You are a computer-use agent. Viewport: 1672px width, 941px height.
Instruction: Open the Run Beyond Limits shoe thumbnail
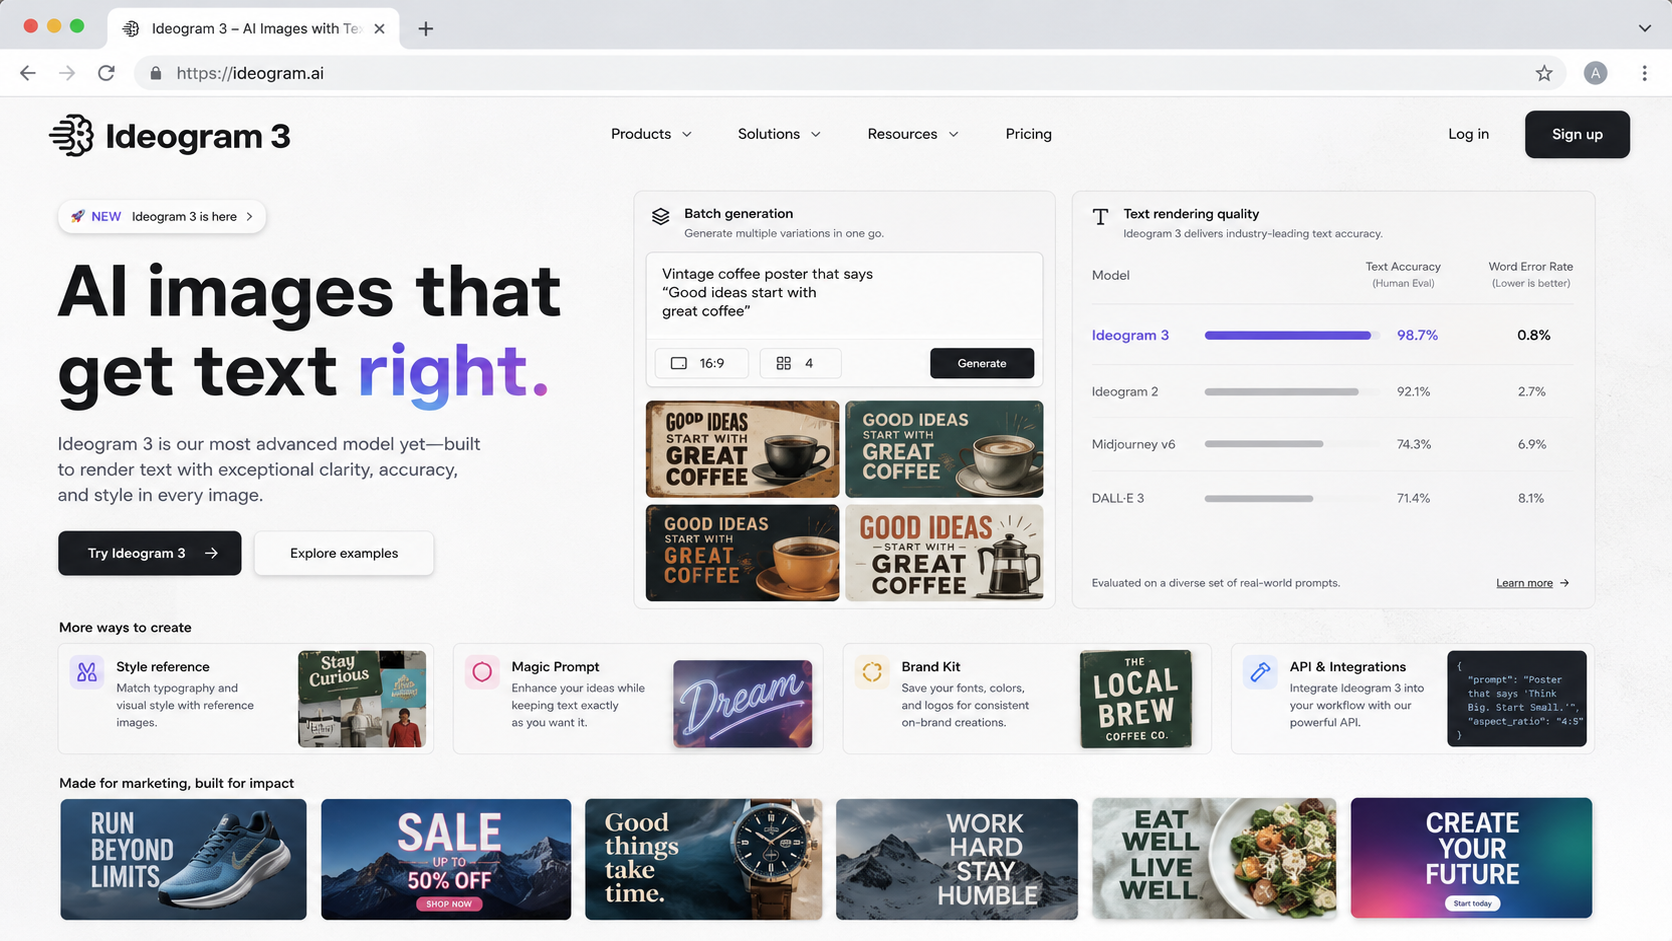pos(183,859)
